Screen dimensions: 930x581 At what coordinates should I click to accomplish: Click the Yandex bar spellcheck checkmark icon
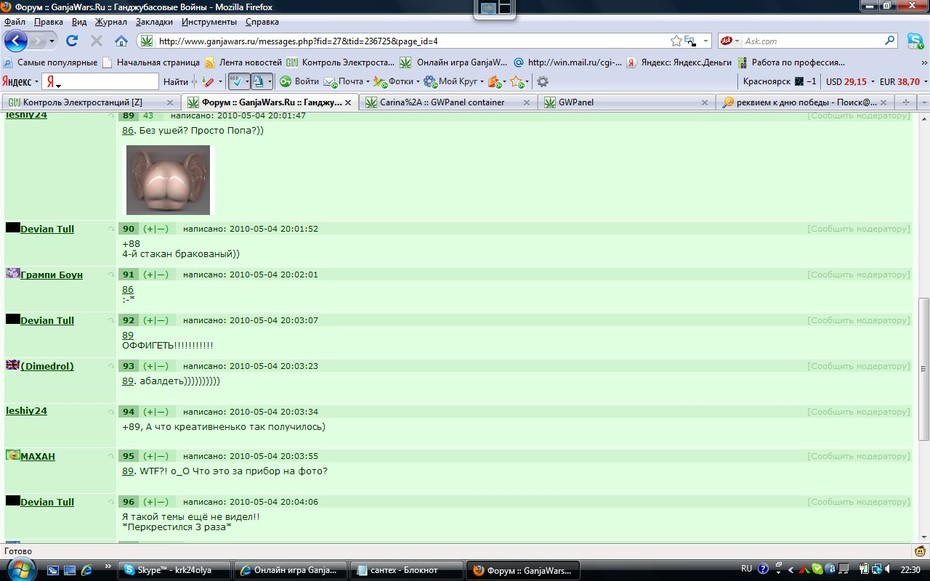pos(236,81)
